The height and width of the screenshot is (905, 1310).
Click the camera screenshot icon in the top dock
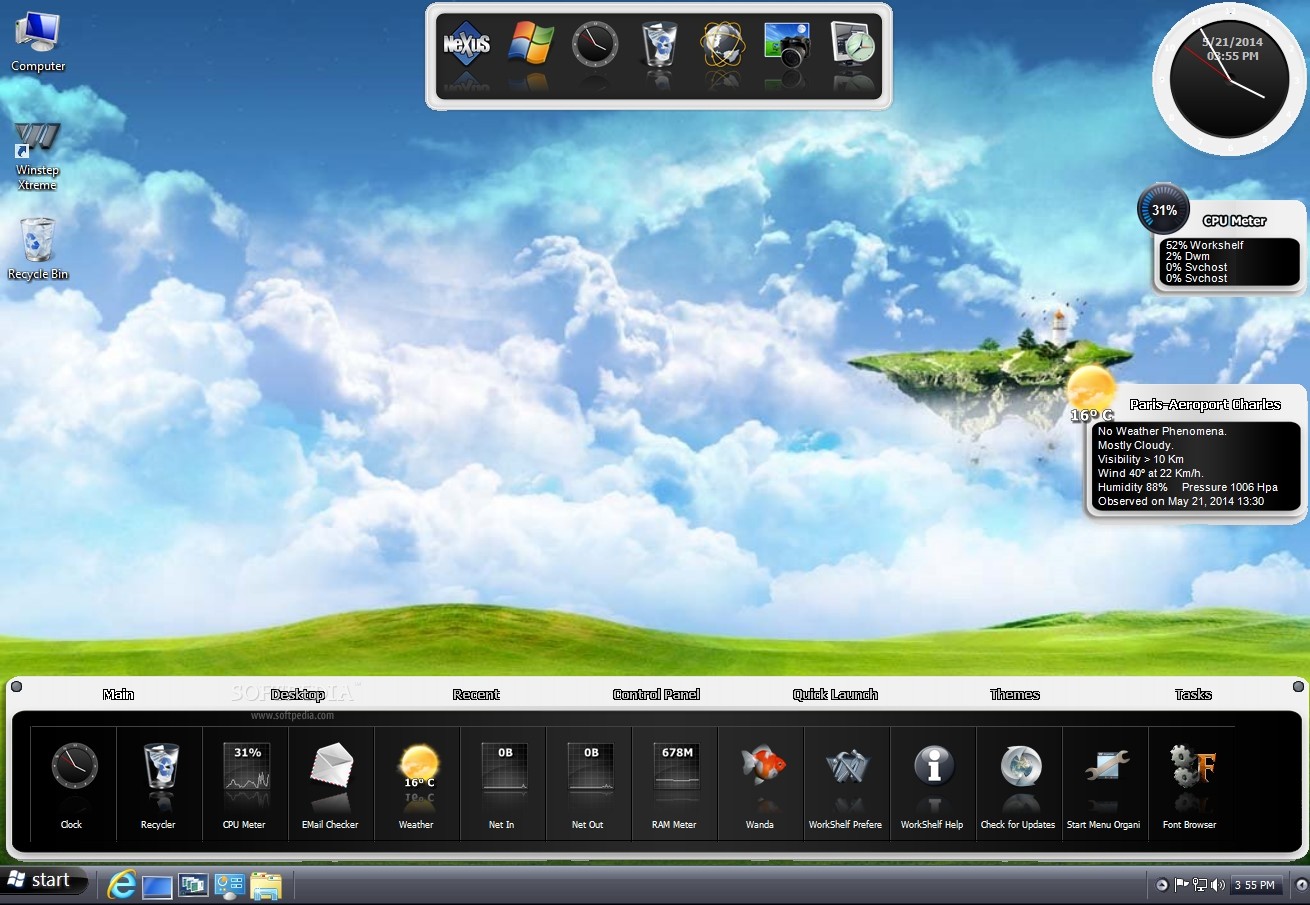787,44
